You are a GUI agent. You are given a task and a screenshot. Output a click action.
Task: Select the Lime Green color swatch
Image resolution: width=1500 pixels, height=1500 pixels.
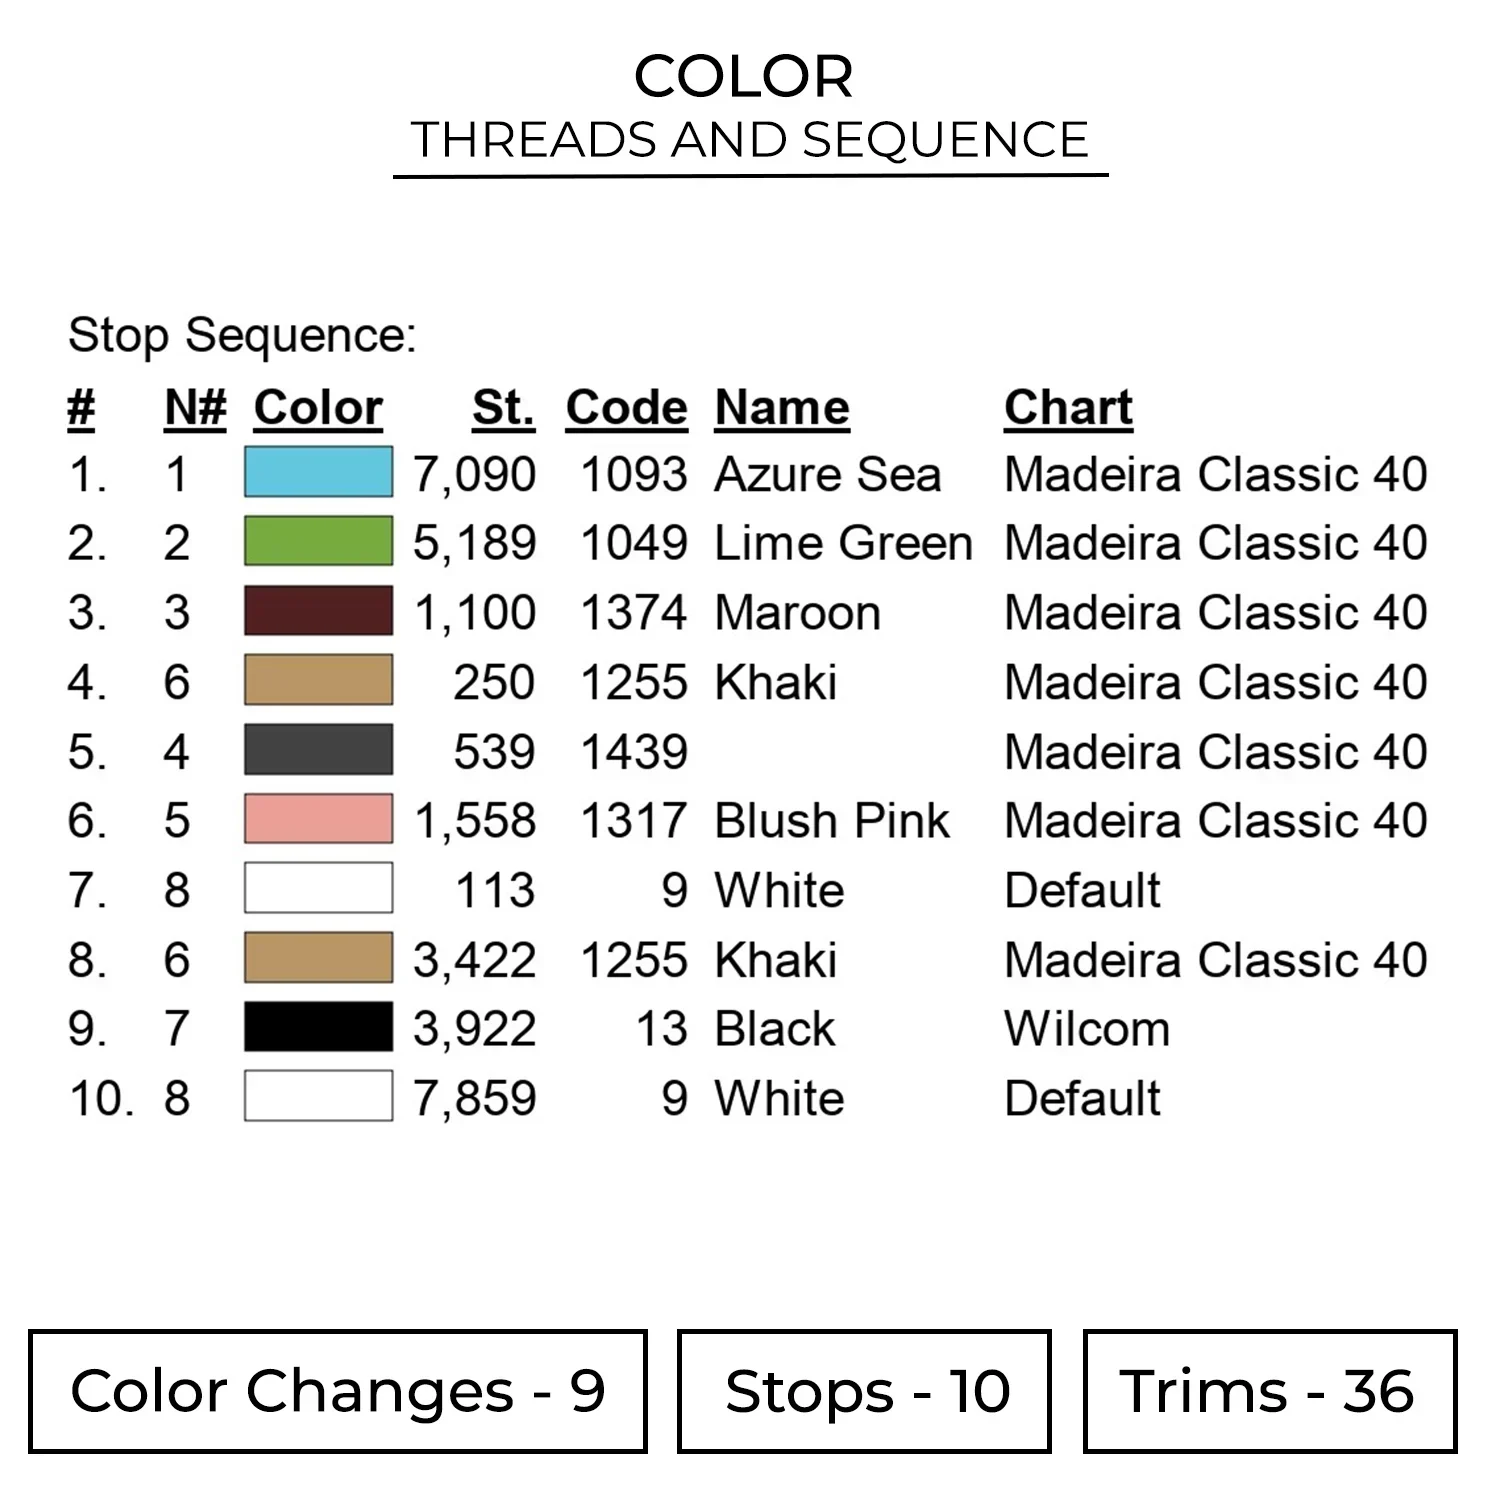318,542
